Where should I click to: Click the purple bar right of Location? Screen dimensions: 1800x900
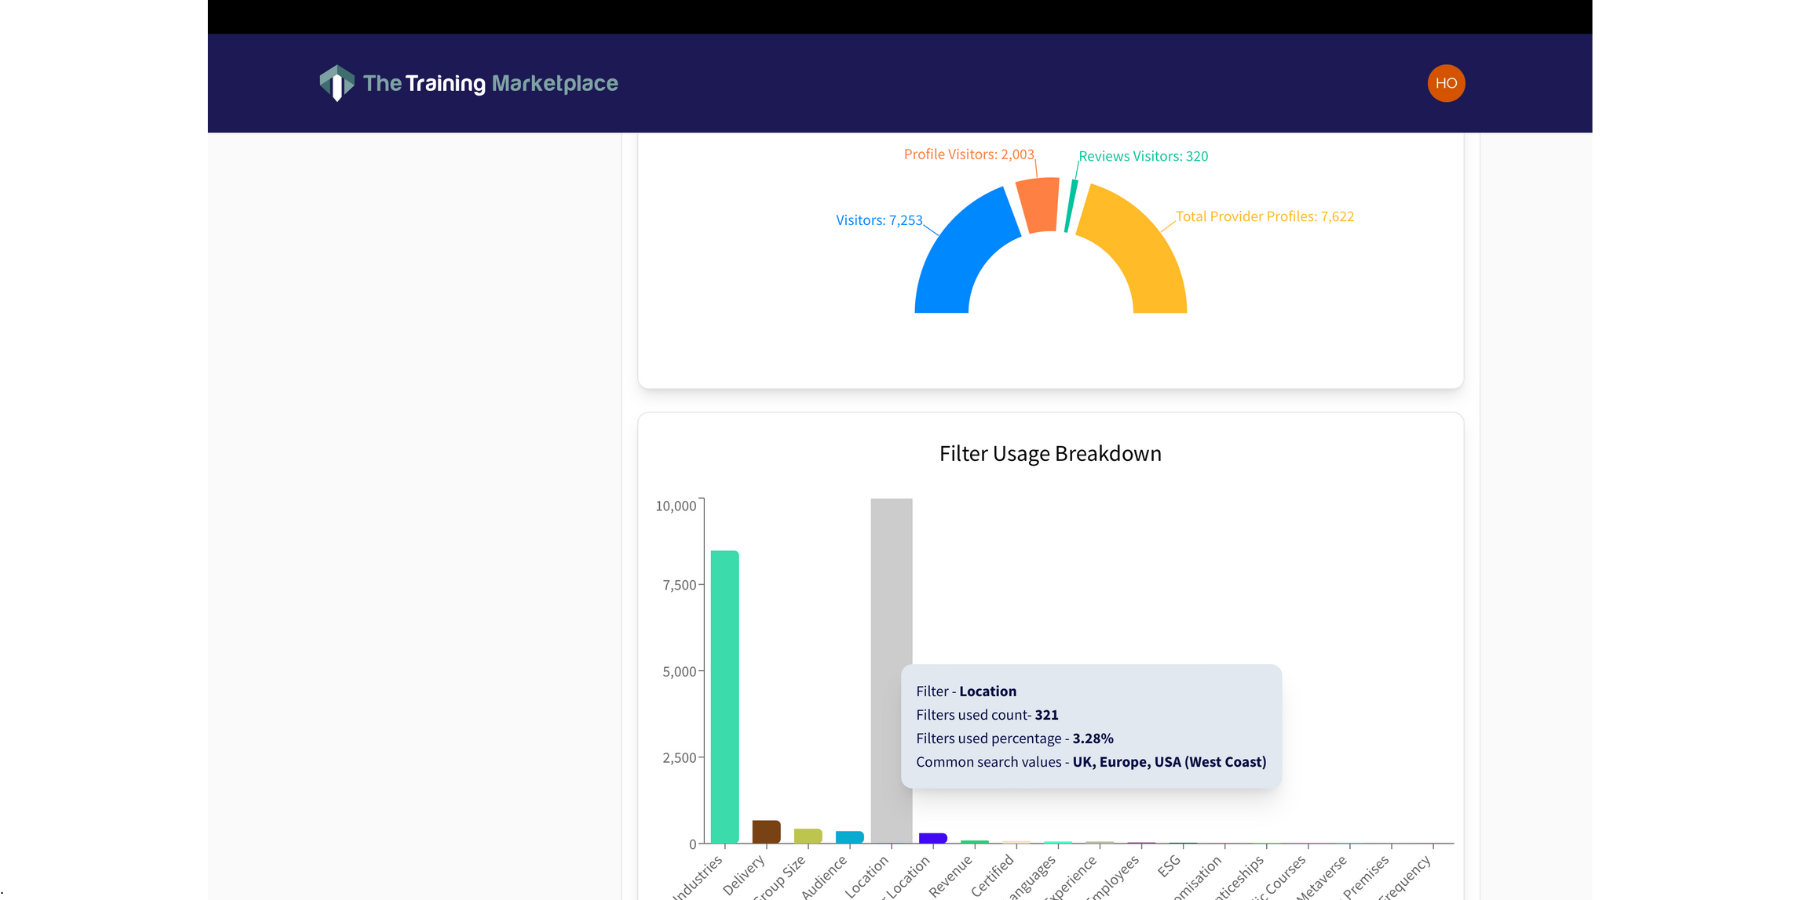(933, 838)
